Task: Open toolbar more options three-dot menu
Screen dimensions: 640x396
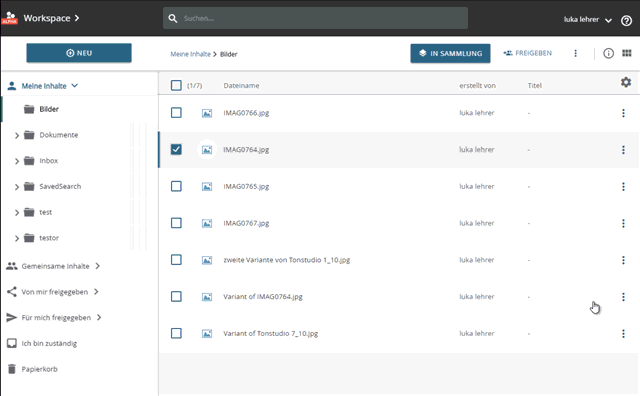Action: point(576,53)
